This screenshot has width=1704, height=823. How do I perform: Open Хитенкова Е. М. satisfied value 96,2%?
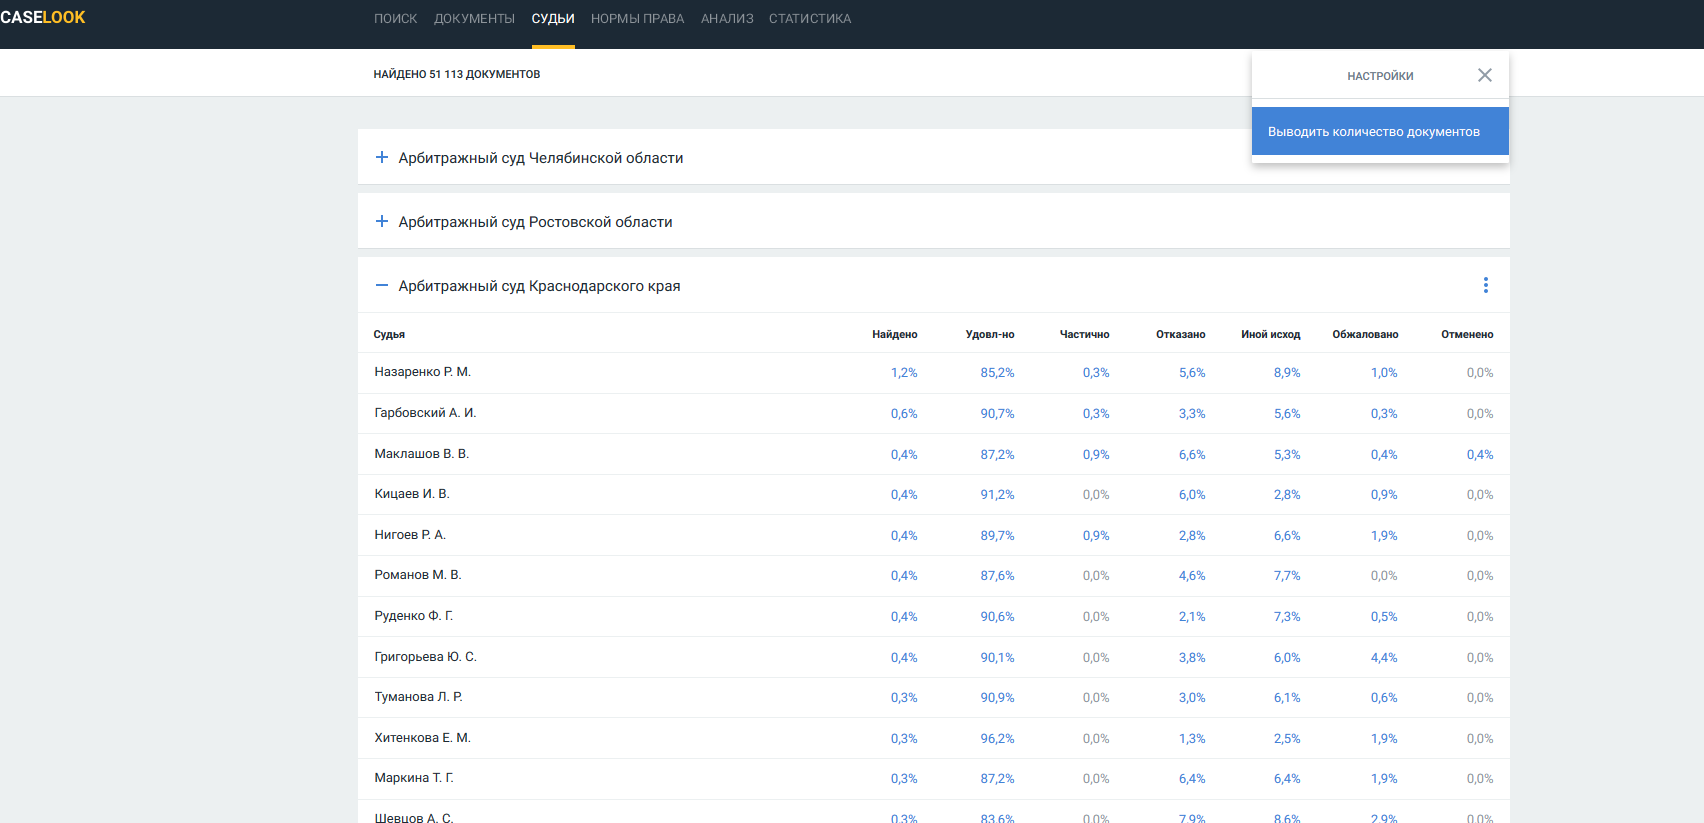pos(997,739)
